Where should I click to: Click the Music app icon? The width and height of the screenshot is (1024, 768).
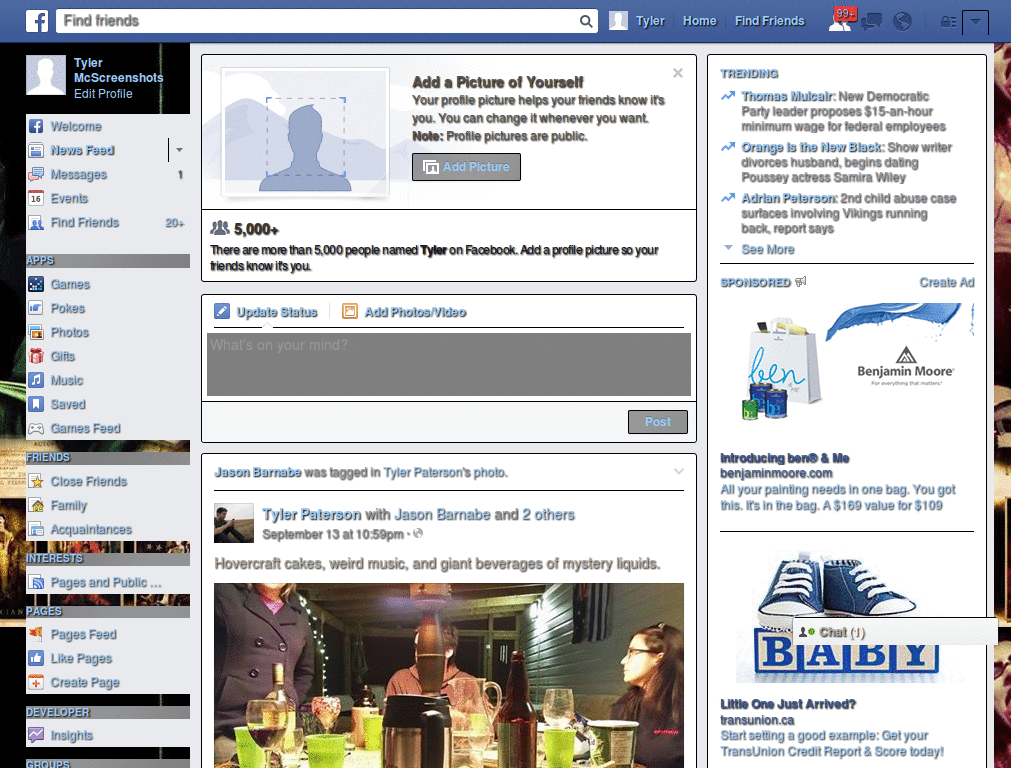click(x=37, y=380)
